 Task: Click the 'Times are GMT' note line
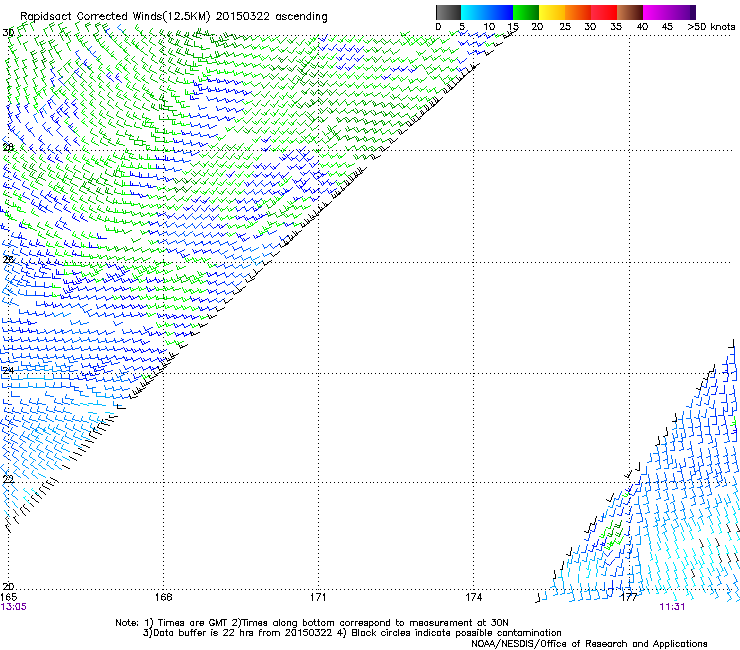point(311,623)
